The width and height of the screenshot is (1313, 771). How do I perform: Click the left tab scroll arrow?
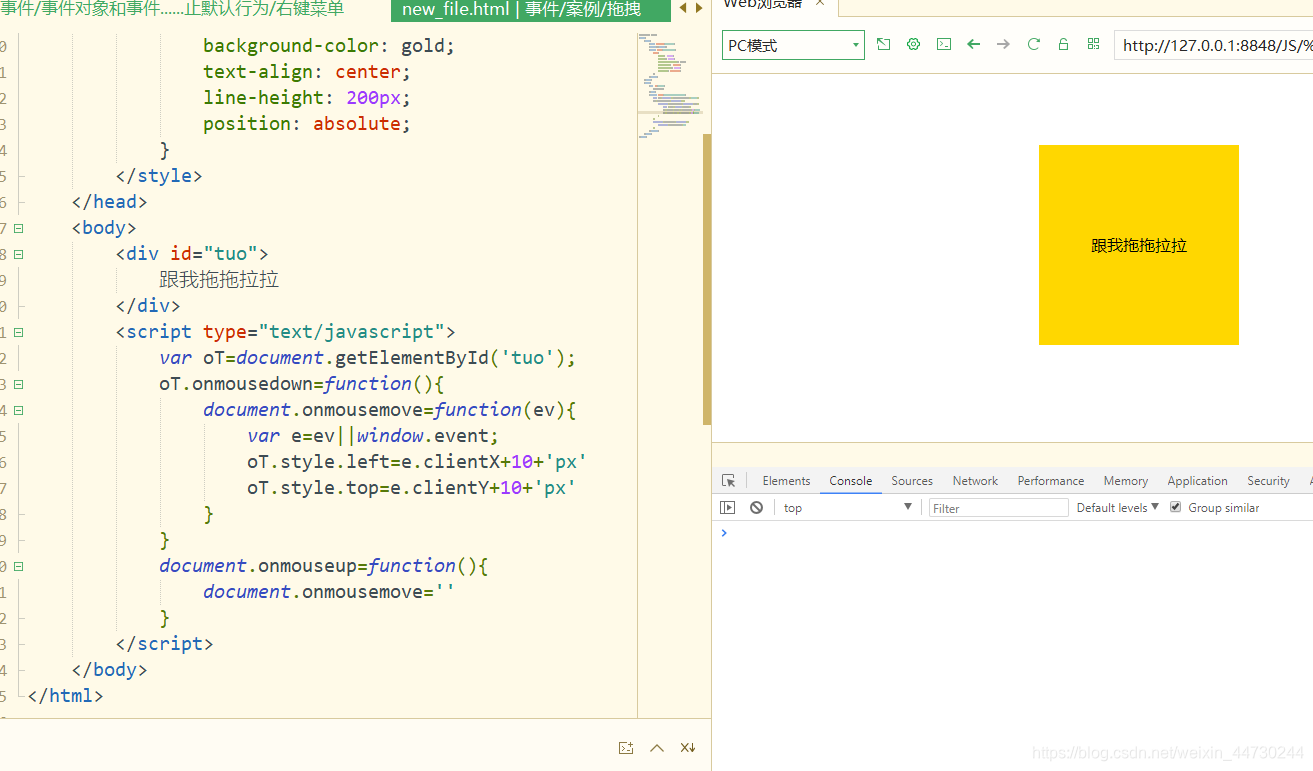tap(683, 8)
